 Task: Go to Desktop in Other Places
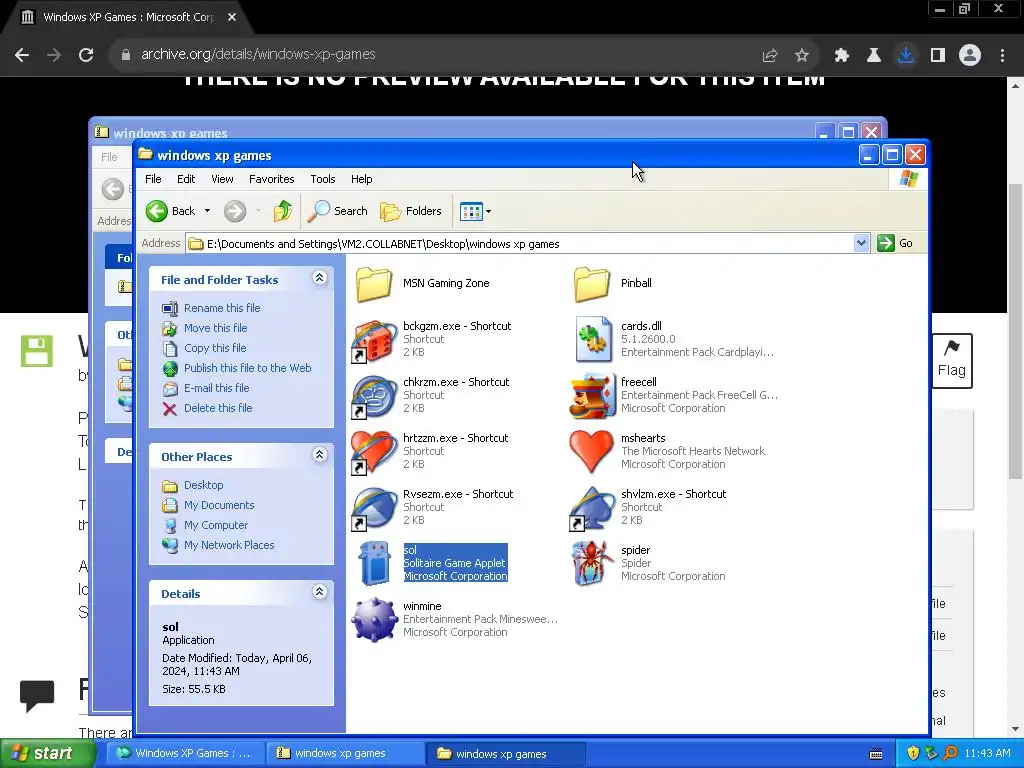click(x=204, y=485)
